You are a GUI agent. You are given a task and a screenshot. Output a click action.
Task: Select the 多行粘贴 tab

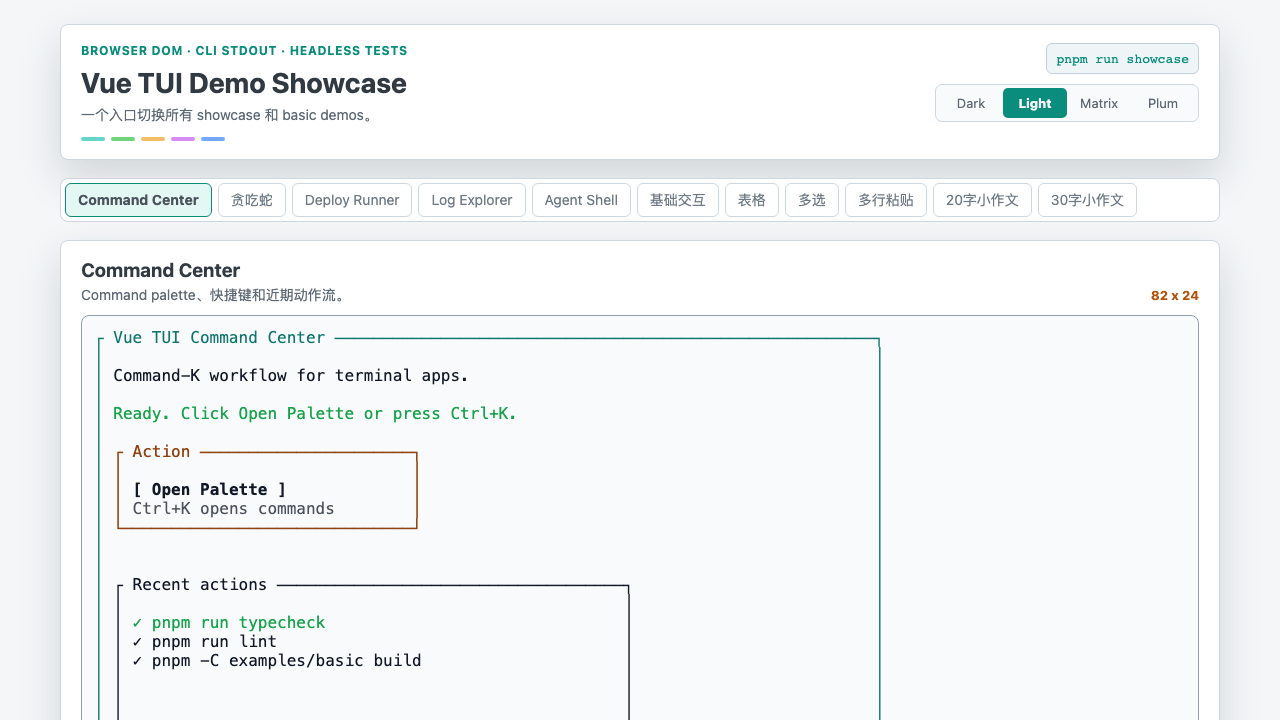[x=886, y=200]
